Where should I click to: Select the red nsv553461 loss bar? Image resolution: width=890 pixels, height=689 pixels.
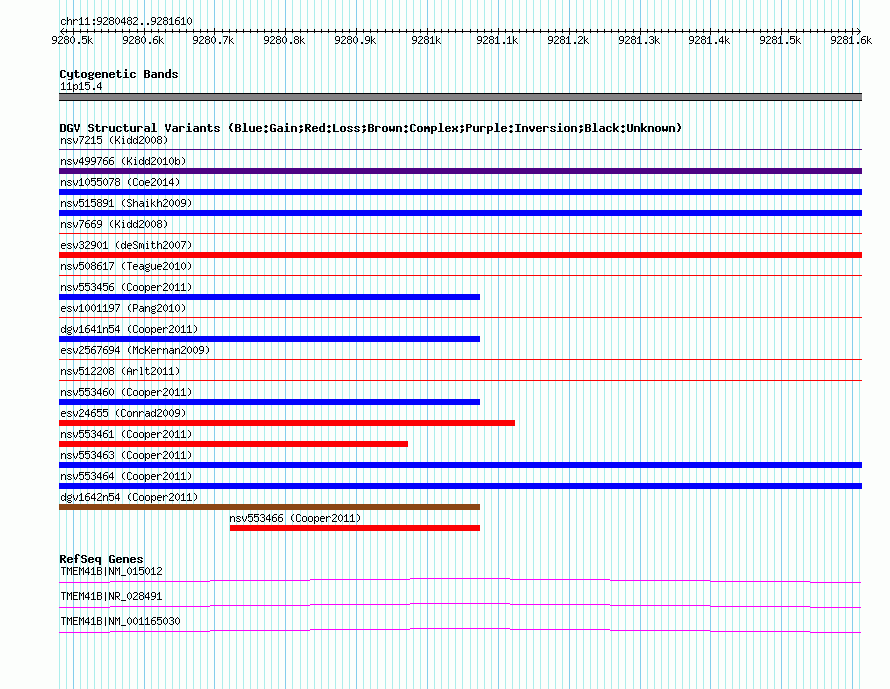pos(233,444)
